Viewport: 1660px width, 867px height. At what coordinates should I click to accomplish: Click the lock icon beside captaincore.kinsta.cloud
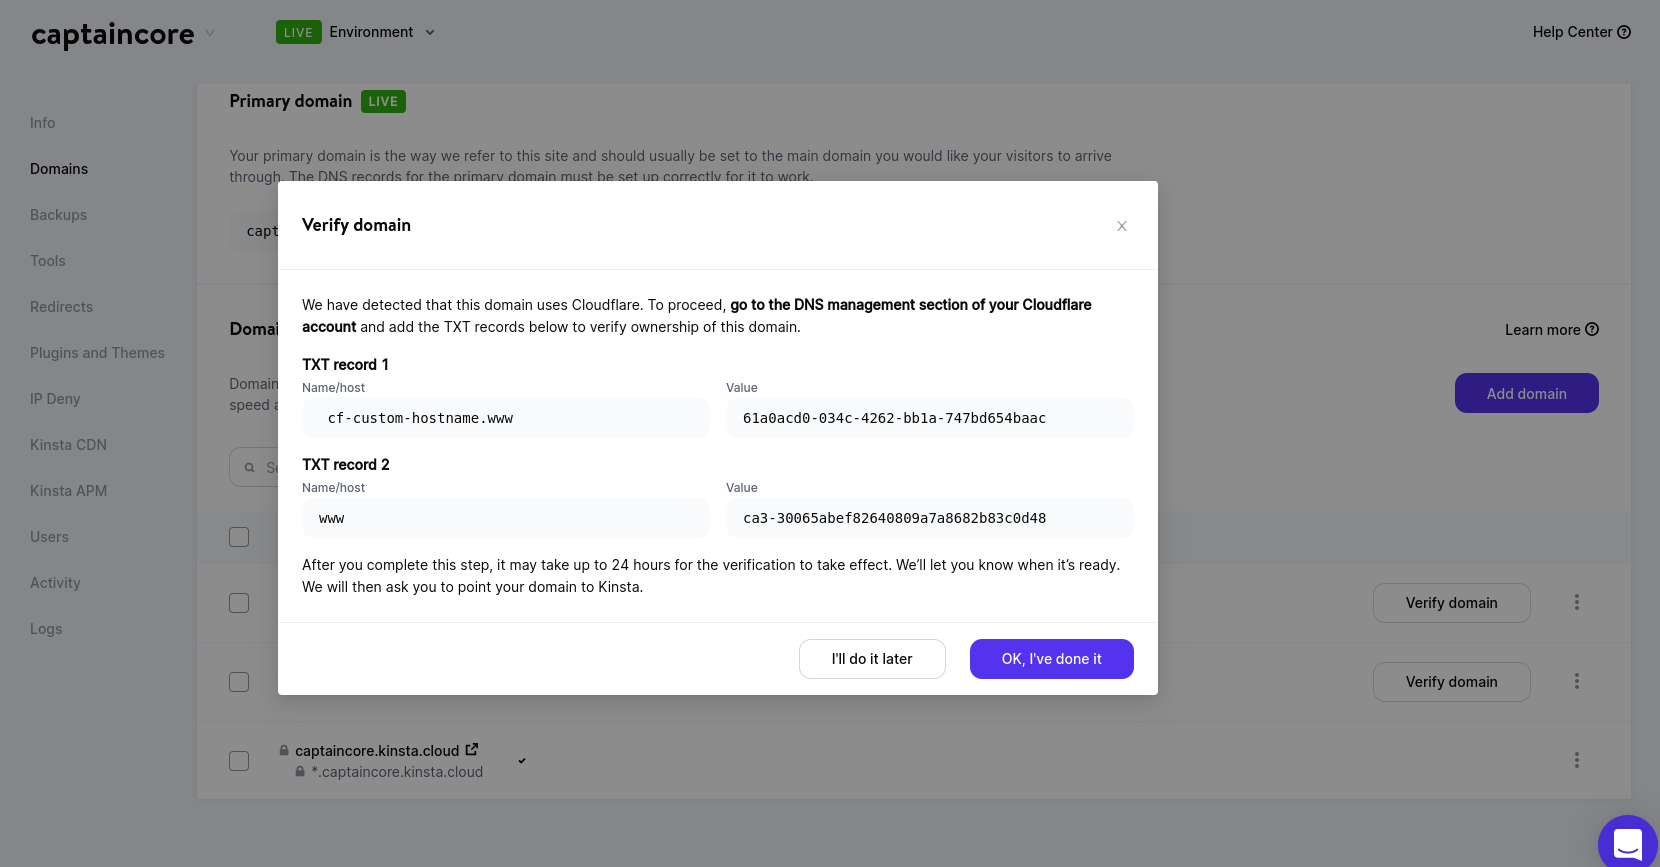(x=284, y=750)
